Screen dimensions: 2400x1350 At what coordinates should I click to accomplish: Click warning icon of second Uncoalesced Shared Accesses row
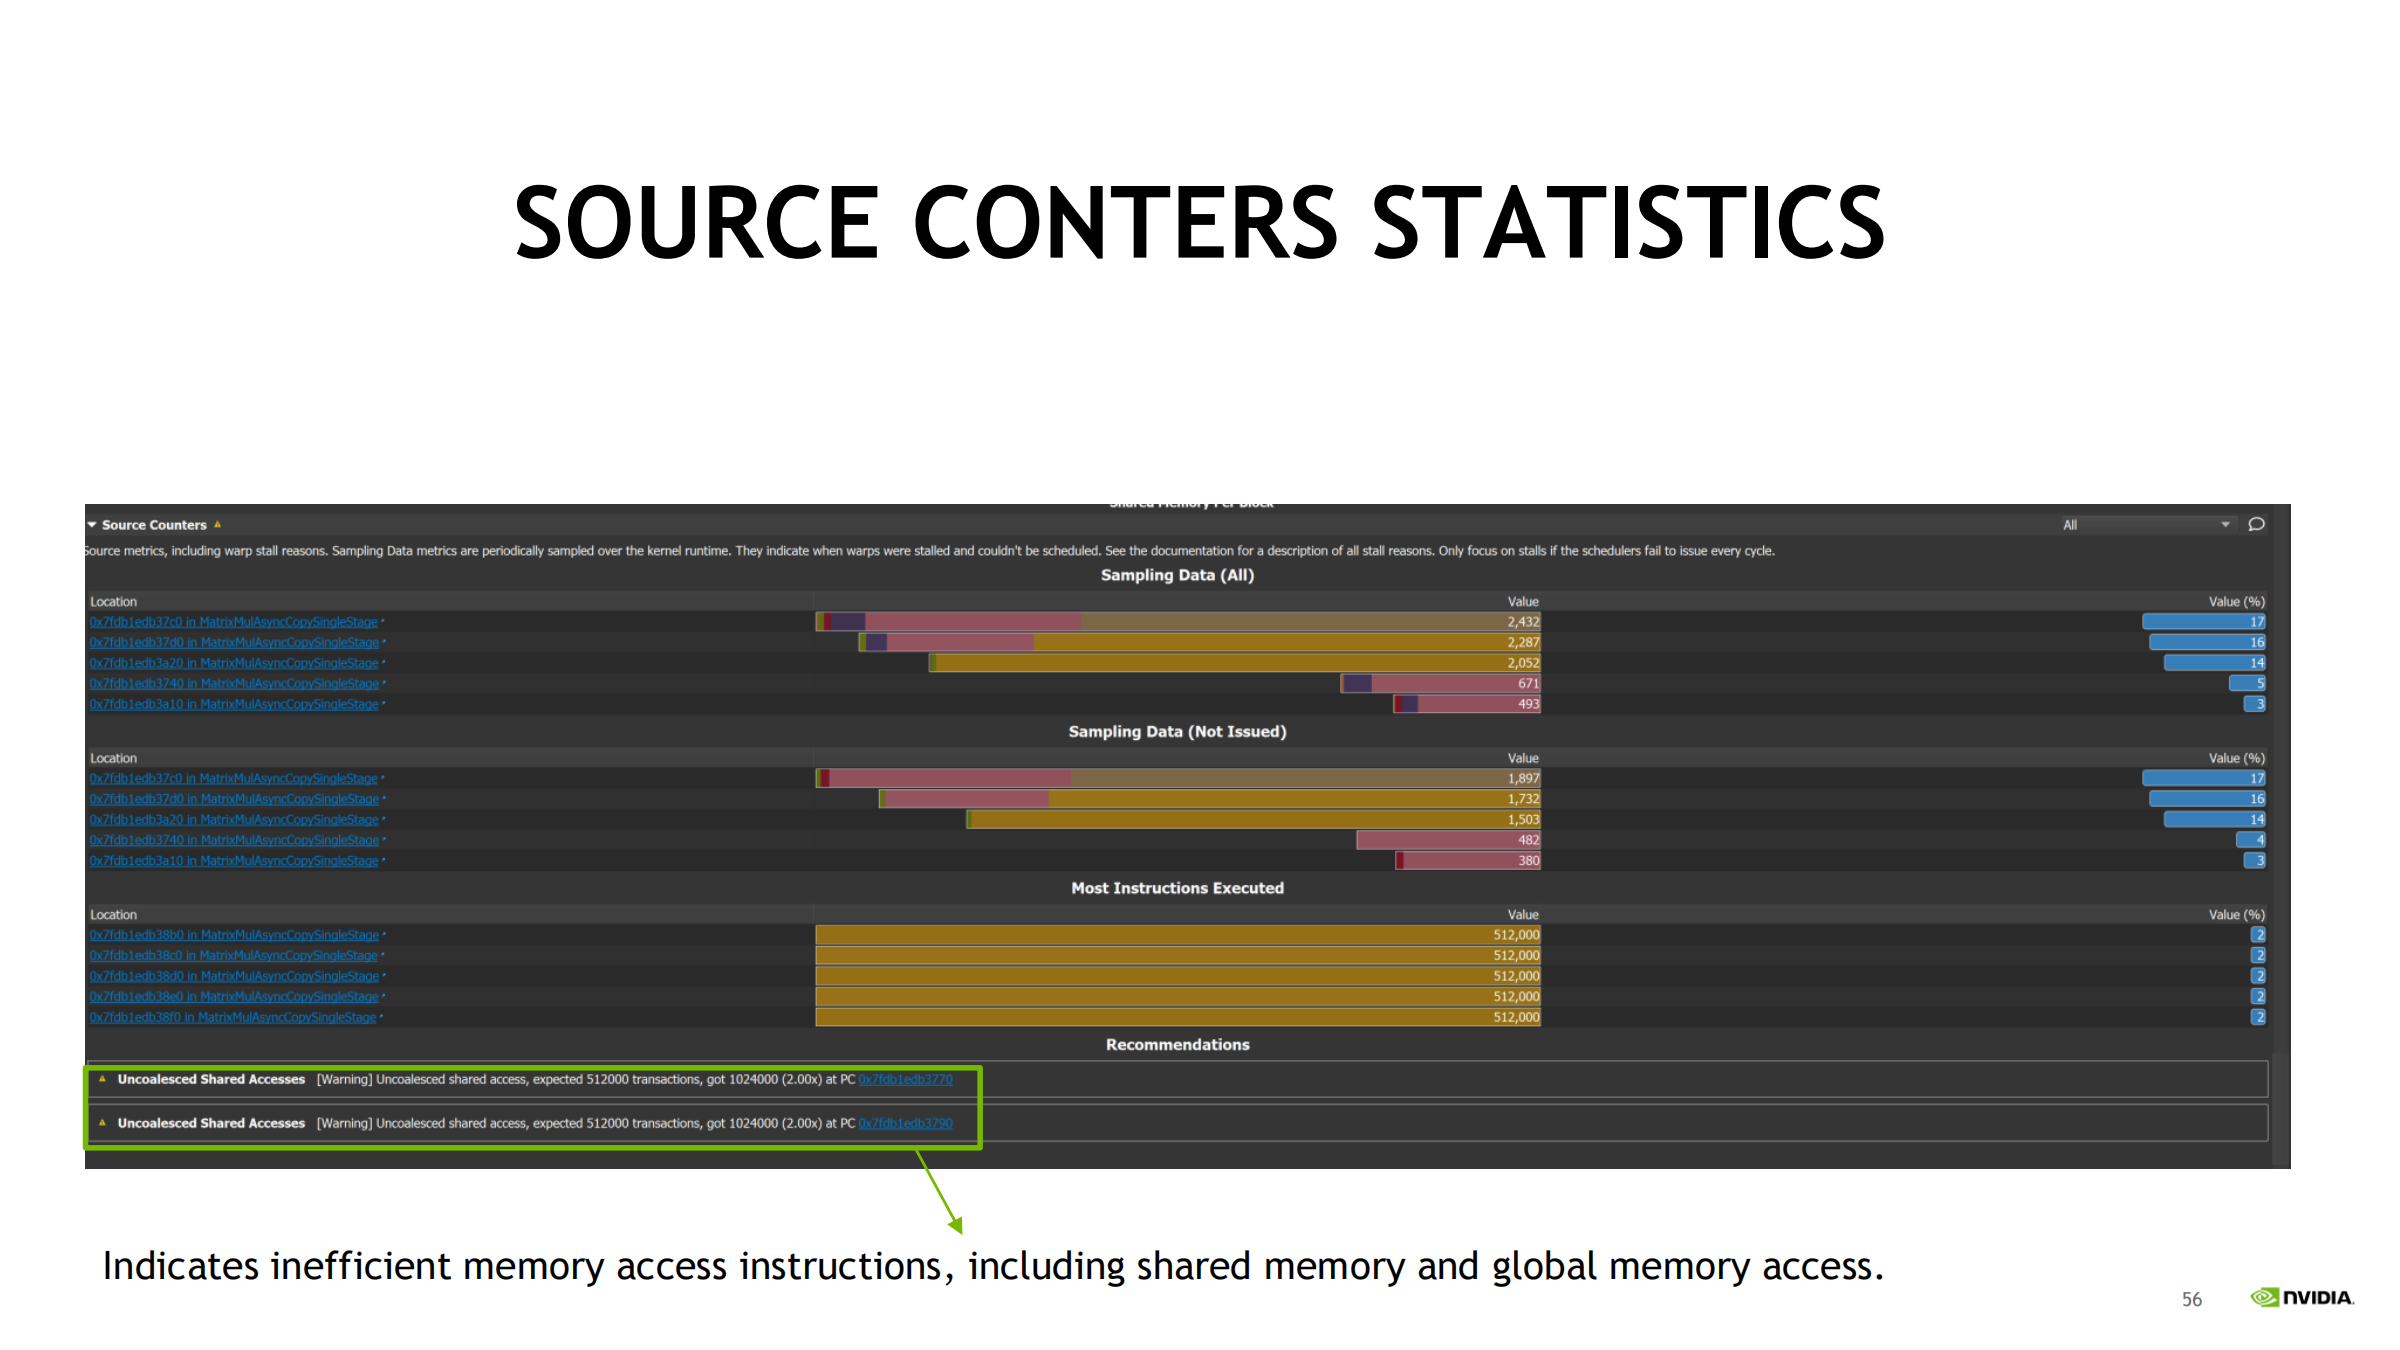102,1123
